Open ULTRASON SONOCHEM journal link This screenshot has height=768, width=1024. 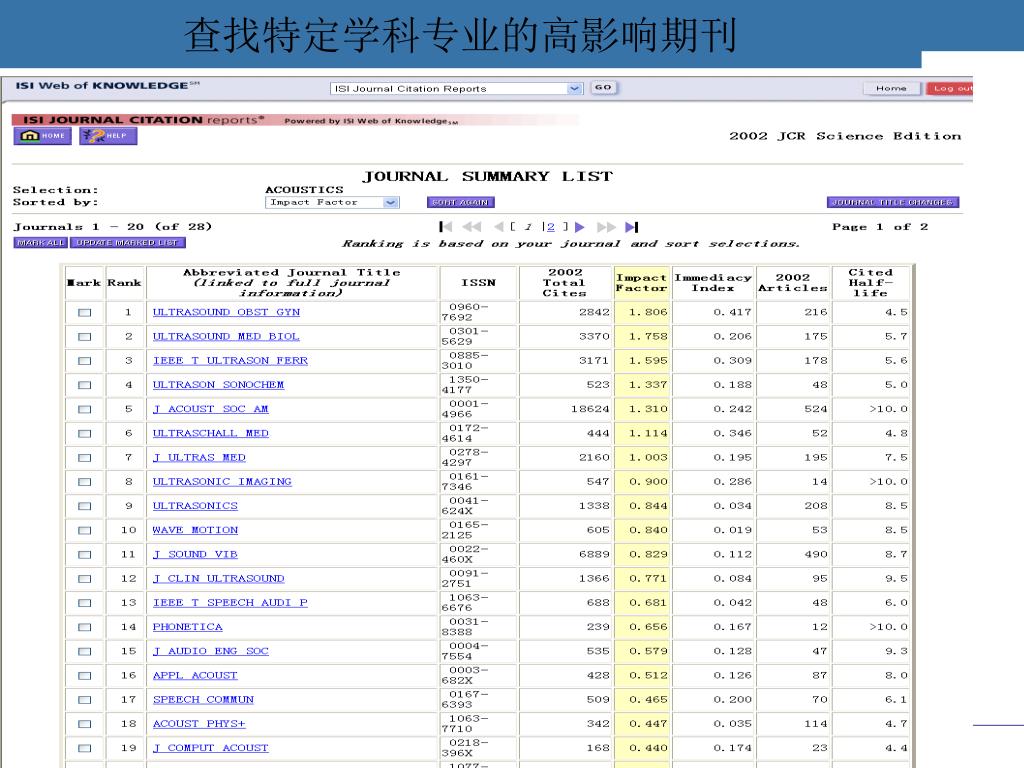pos(218,385)
